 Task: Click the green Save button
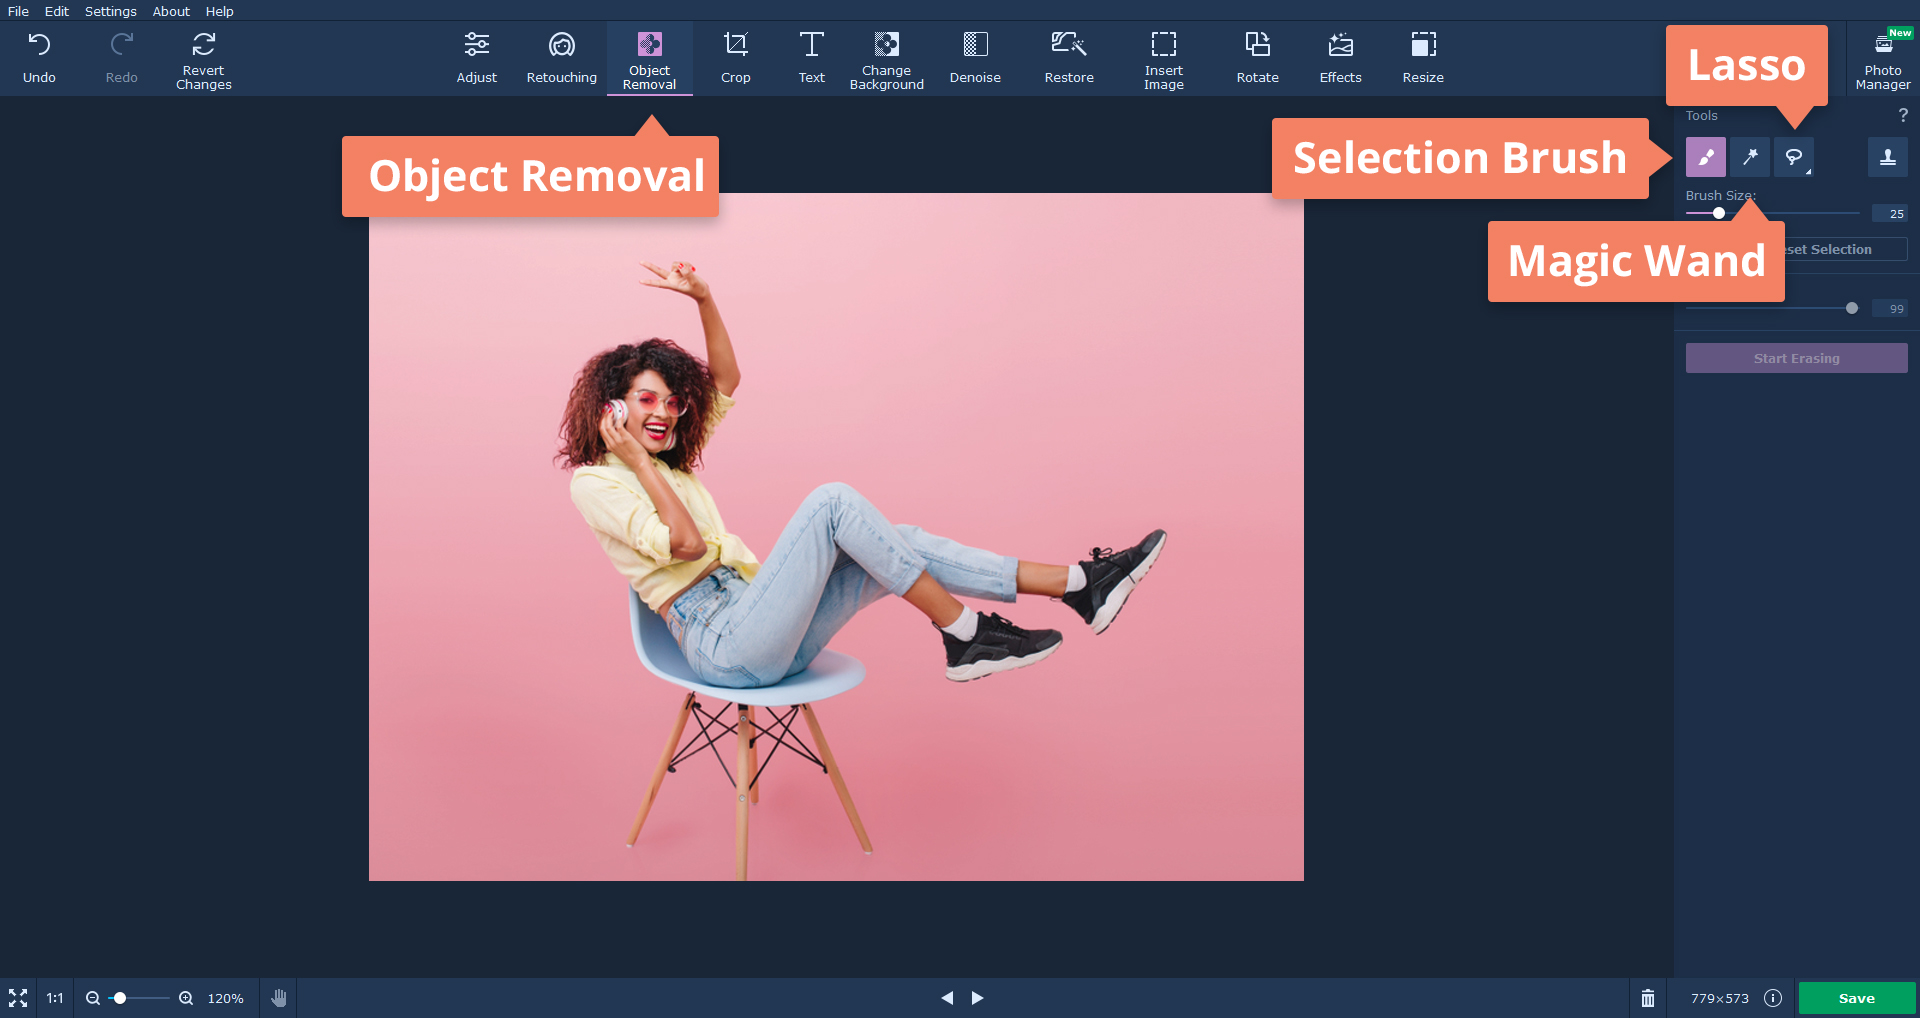(1857, 998)
